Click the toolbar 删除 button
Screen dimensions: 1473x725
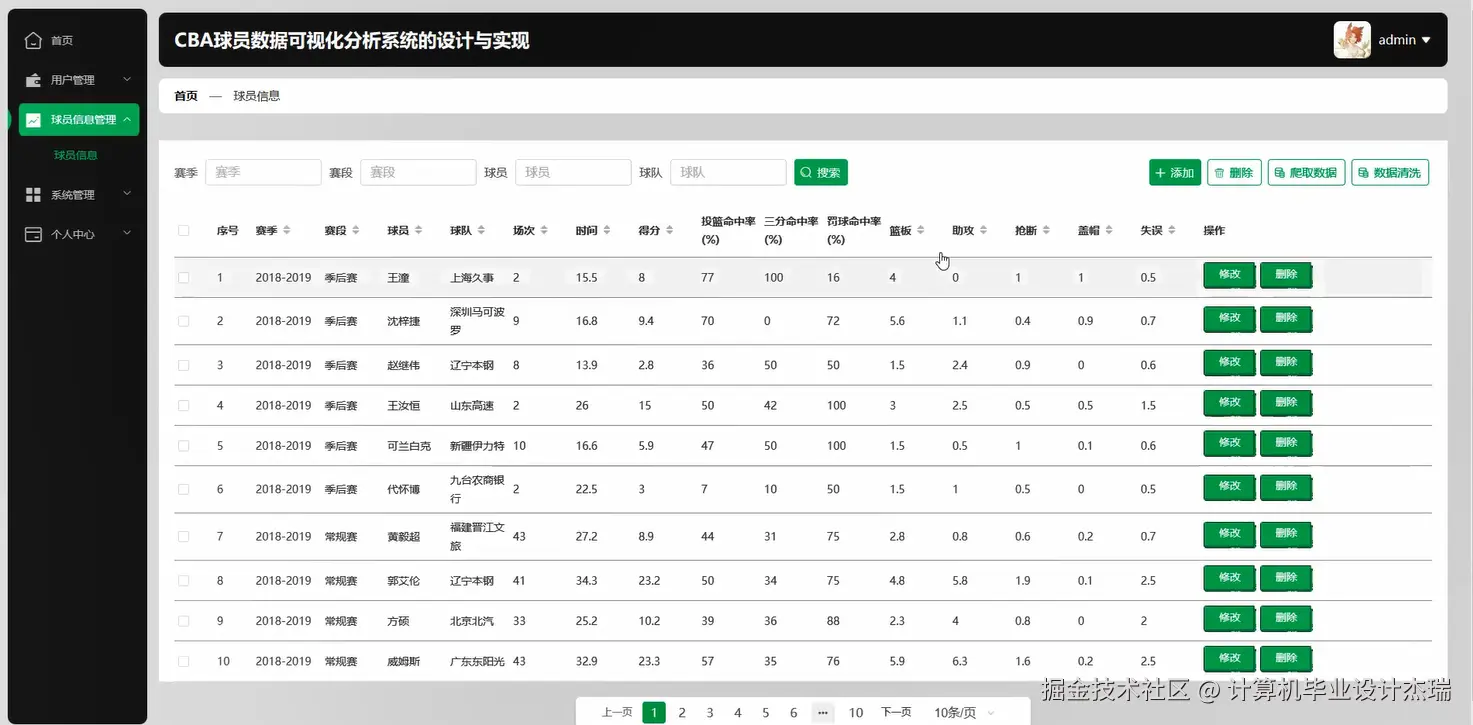pyautogui.click(x=1234, y=172)
